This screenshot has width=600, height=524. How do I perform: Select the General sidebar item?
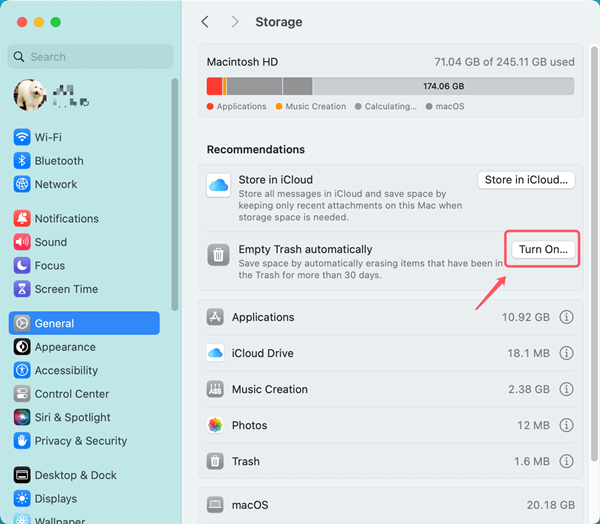(x=84, y=323)
